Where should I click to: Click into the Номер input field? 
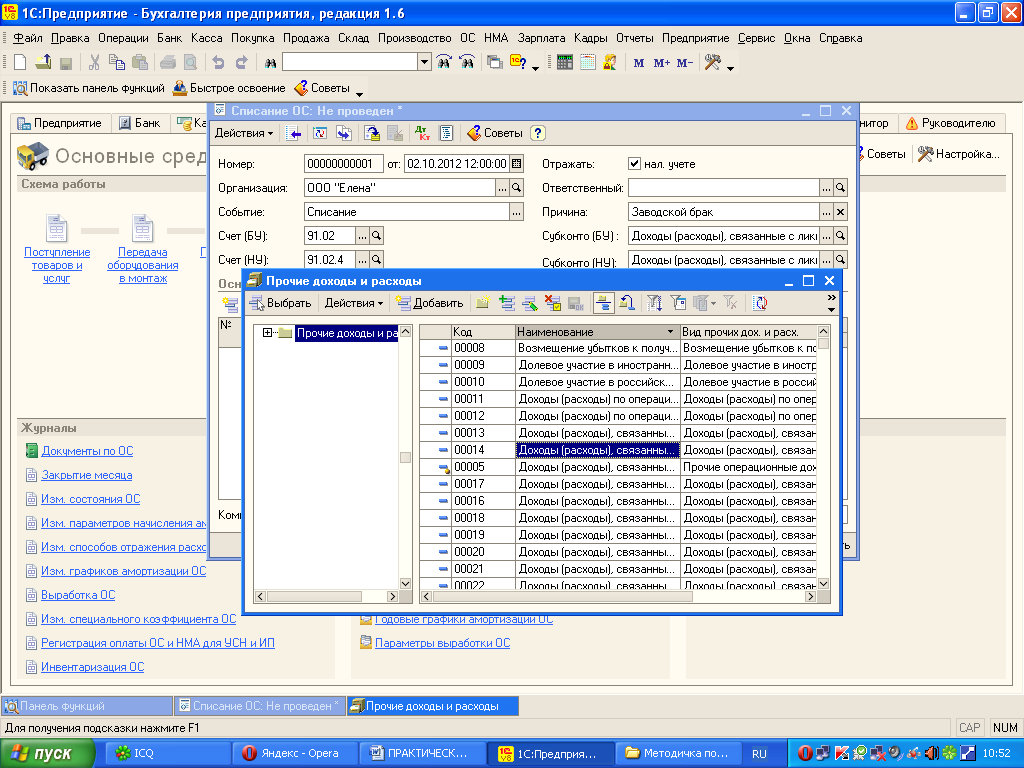click(x=344, y=164)
